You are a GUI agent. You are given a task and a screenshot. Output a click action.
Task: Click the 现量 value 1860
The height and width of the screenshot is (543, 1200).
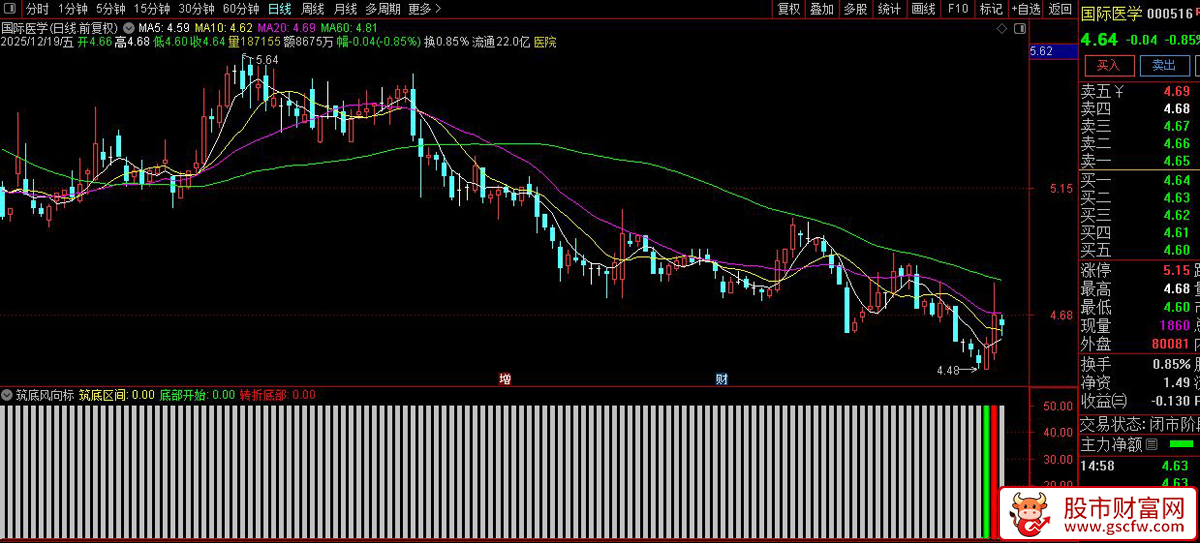(x=1174, y=325)
